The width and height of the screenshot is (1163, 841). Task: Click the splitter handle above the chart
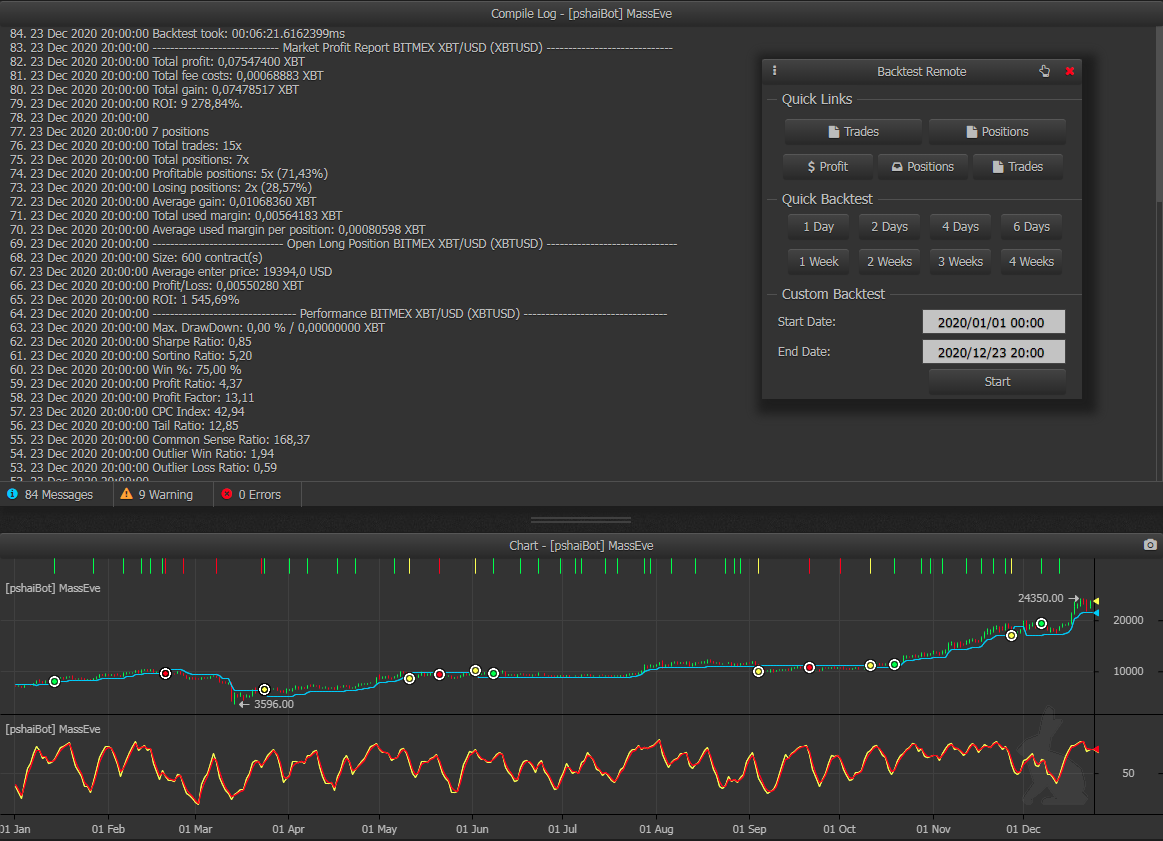coord(581,520)
